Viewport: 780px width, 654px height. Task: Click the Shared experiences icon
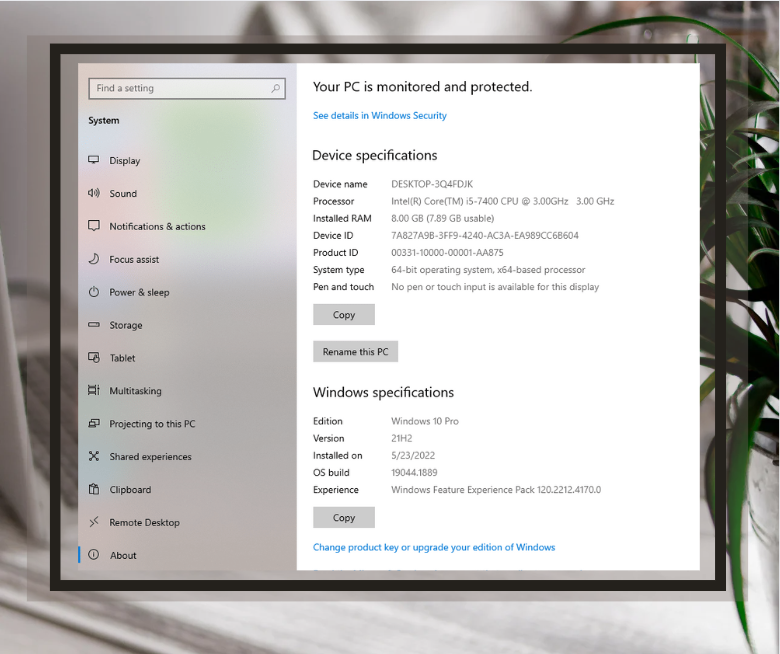pos(94,456)
